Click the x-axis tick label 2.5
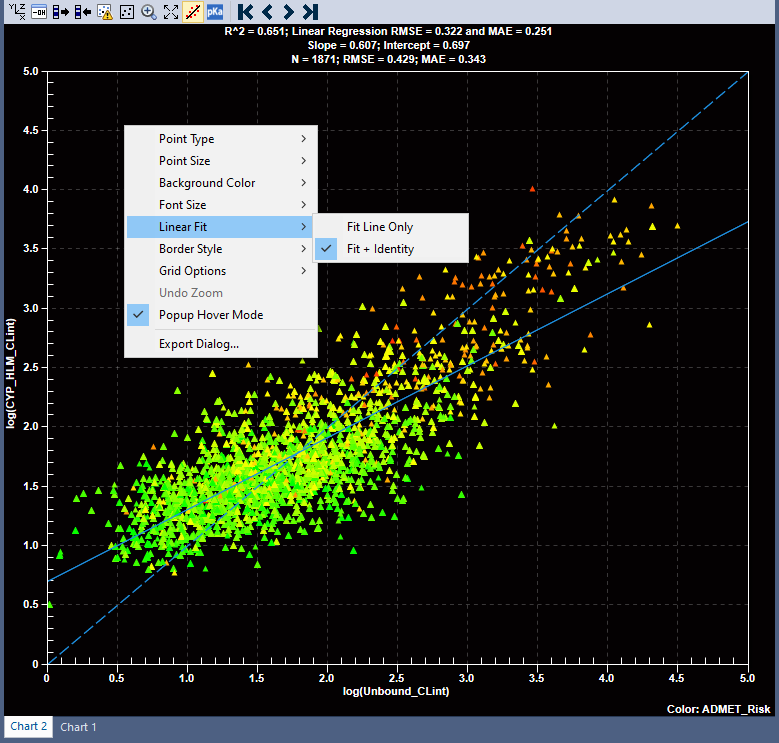This screenshot has width=779, height=743. [396, 678]
